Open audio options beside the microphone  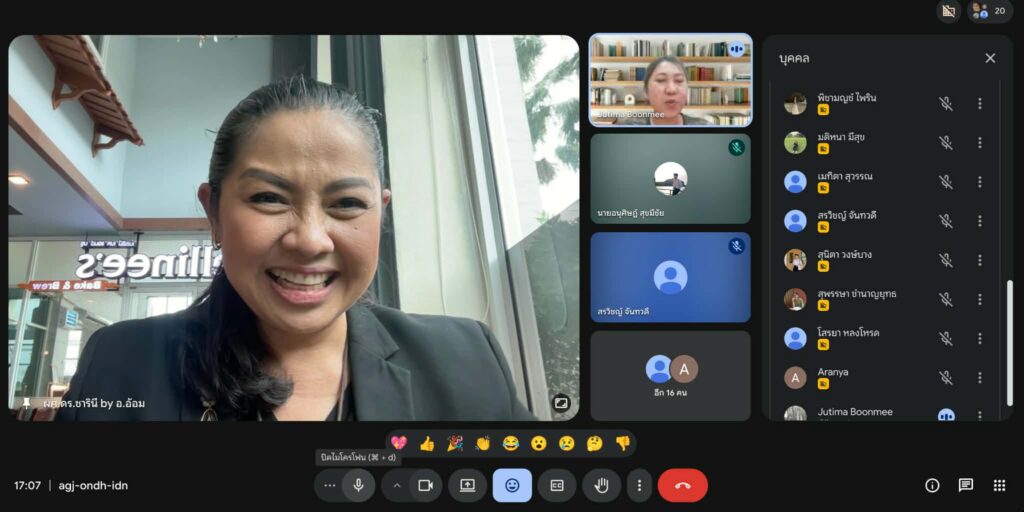pyautogui.click(x=330, y=485)
